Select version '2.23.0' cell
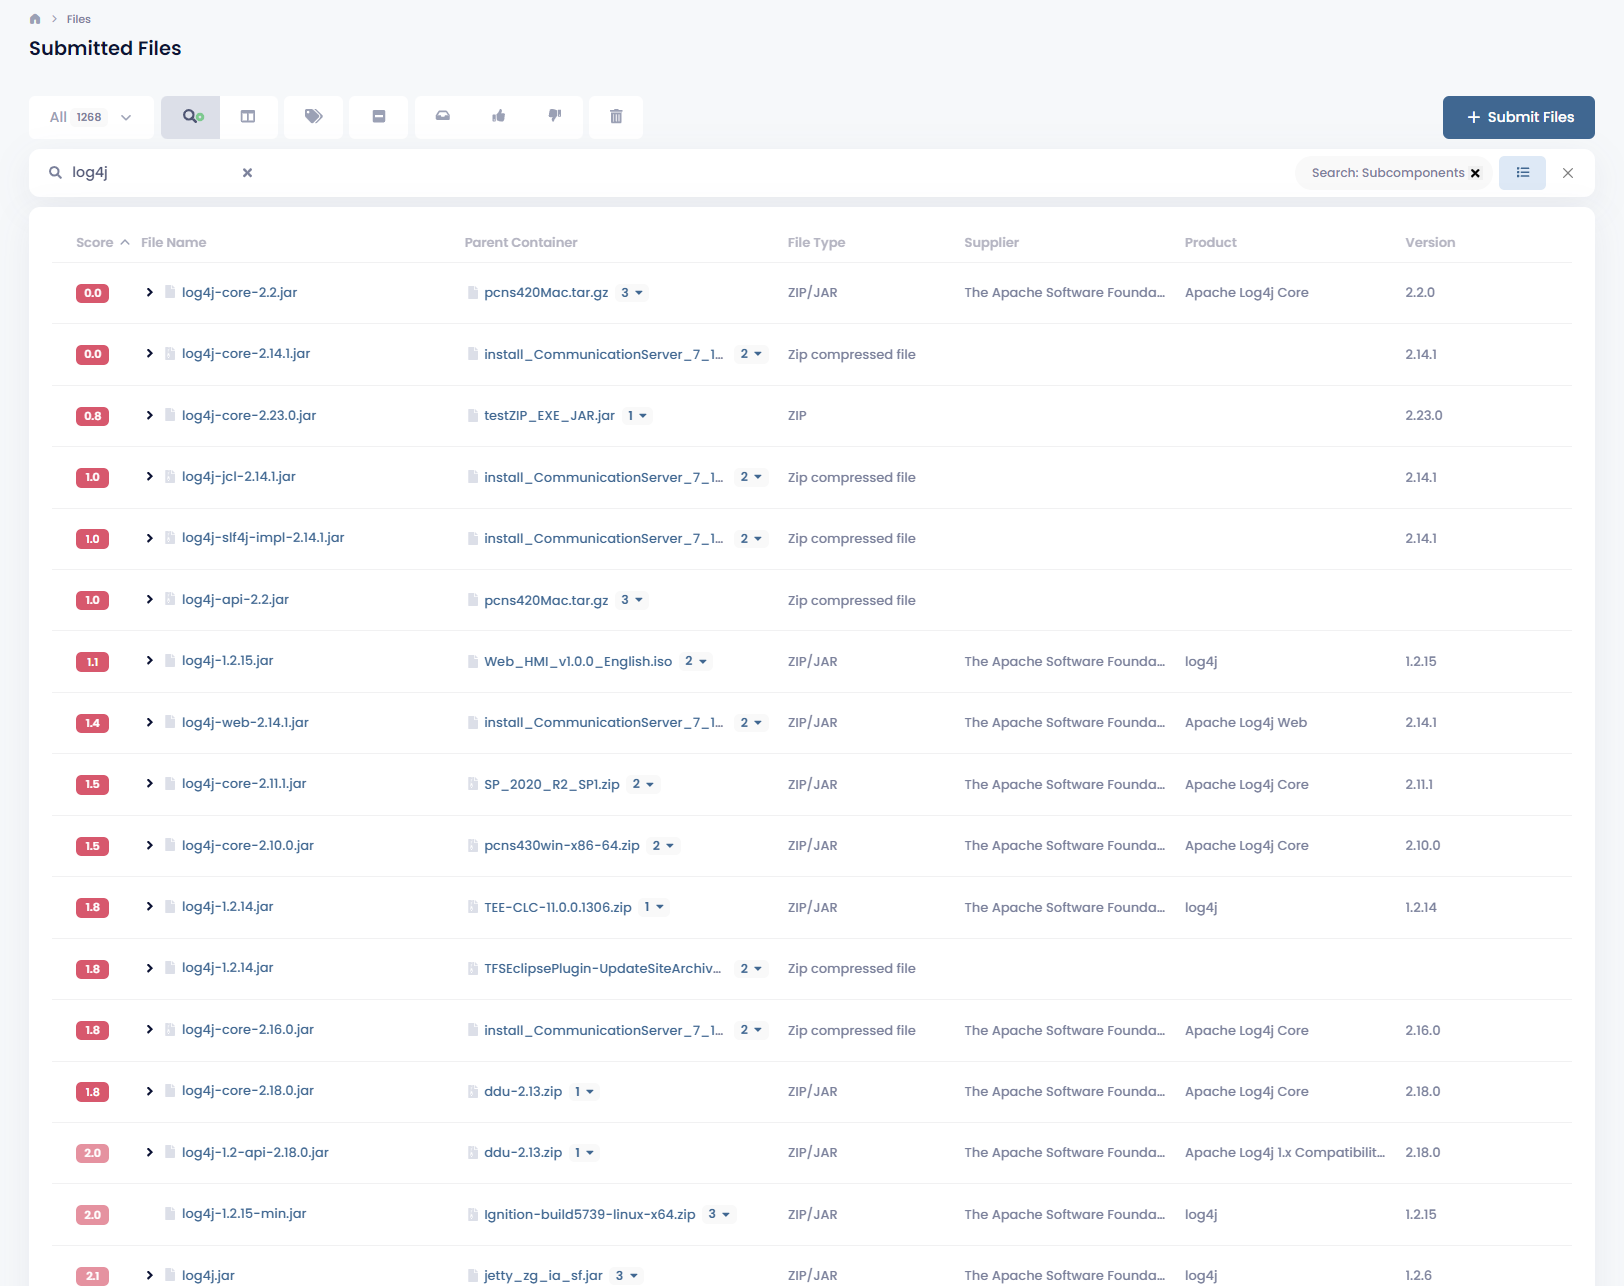This screenshot has width=1624, height=1286. [1424, 416]
